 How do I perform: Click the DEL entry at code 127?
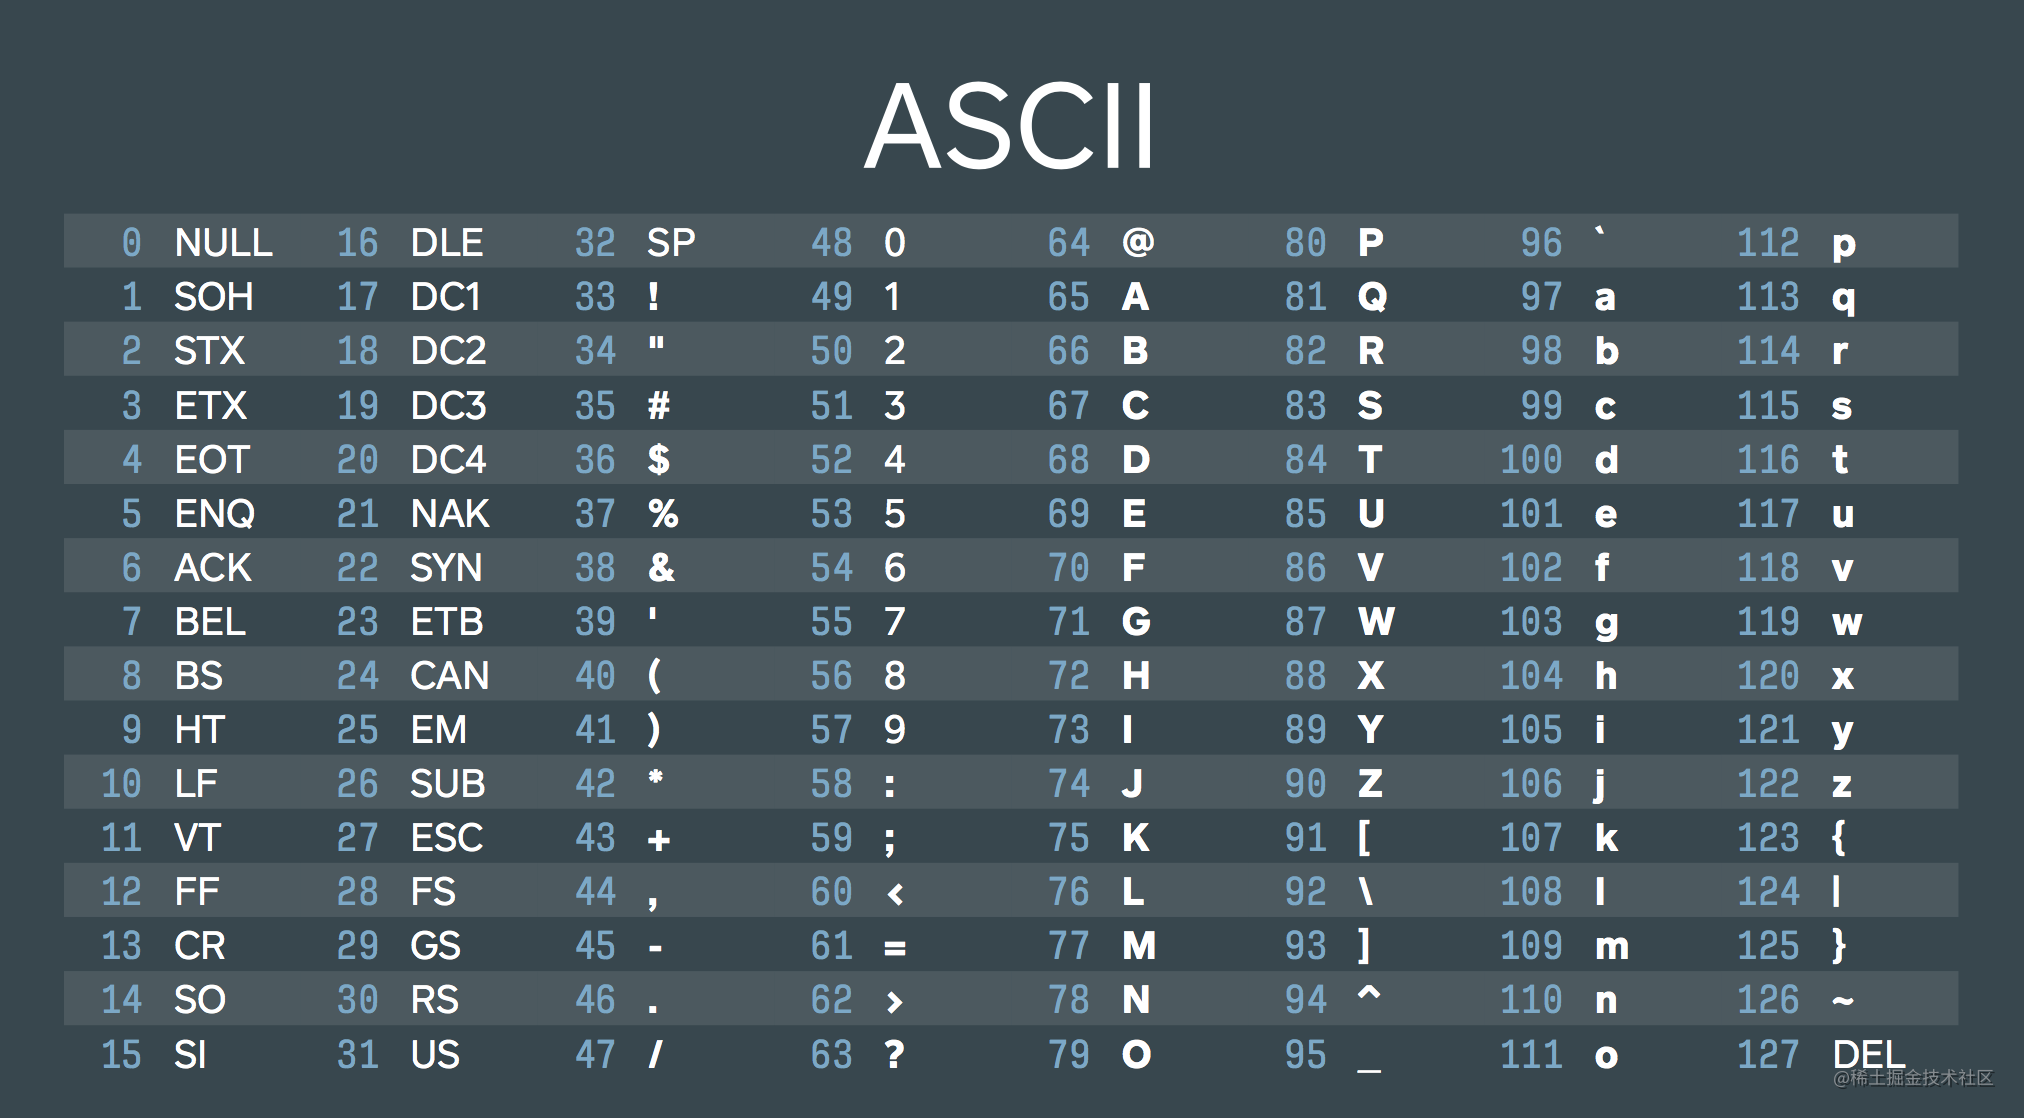1868,1054
